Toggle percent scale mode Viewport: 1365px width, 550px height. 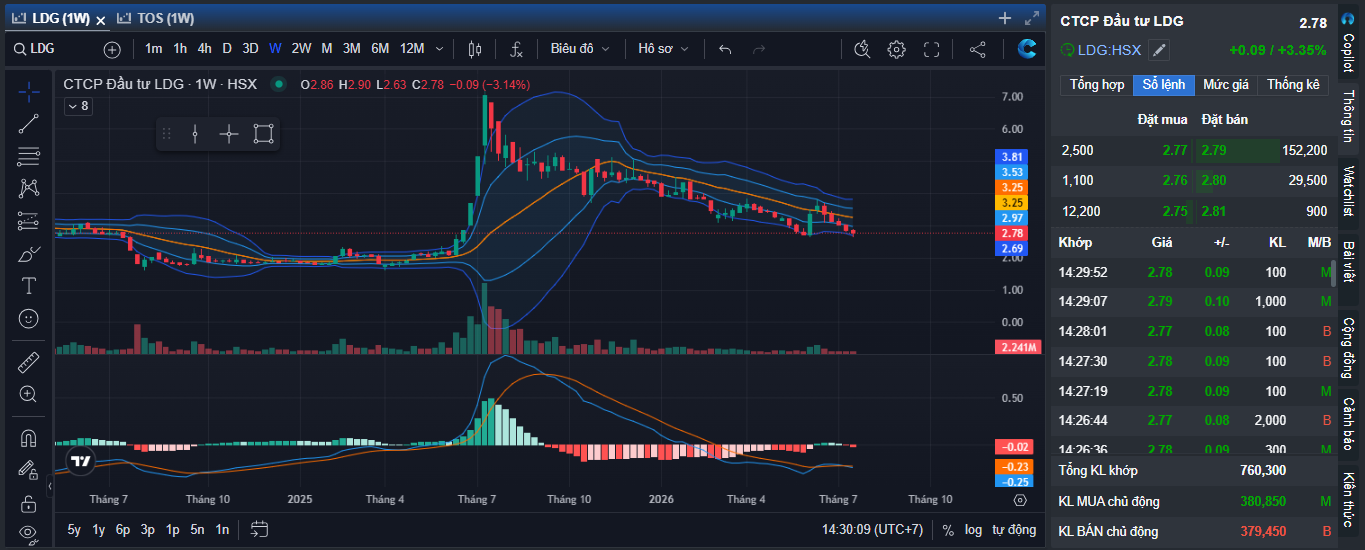point(948,530)
